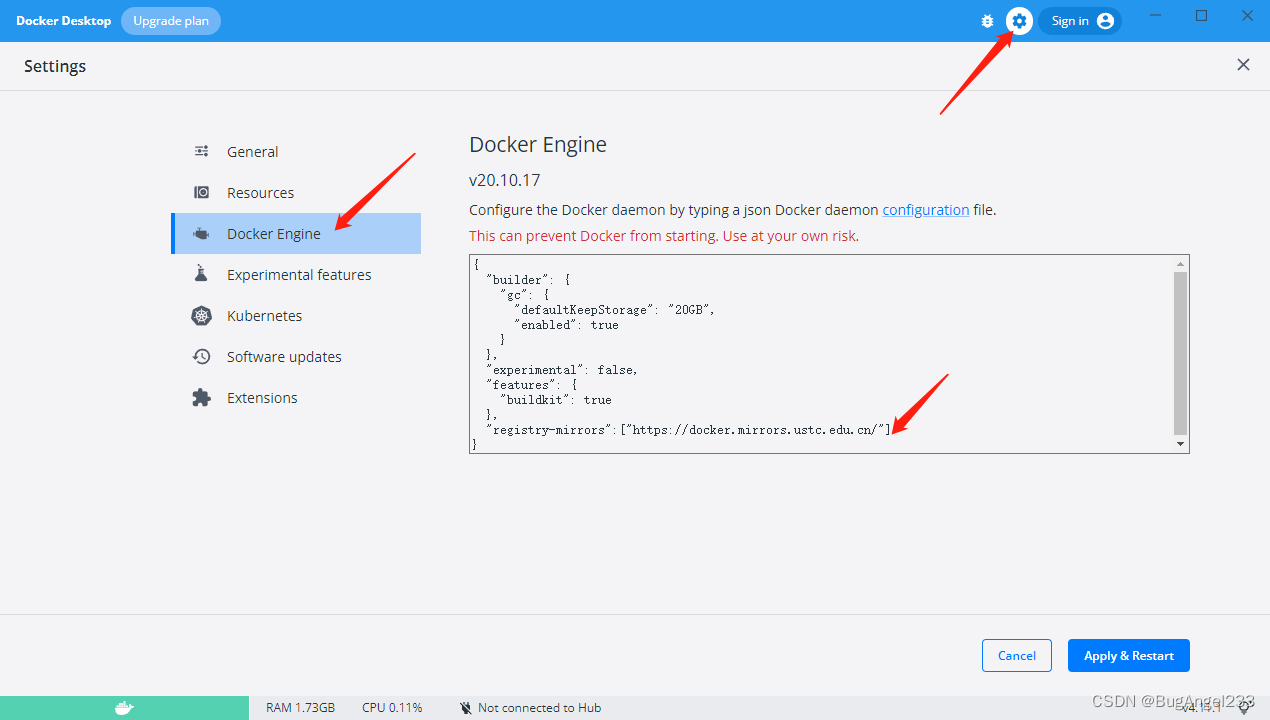Click the v20.10.17 version text
This screenshot has width=1270, height=720.
point(505,181)
